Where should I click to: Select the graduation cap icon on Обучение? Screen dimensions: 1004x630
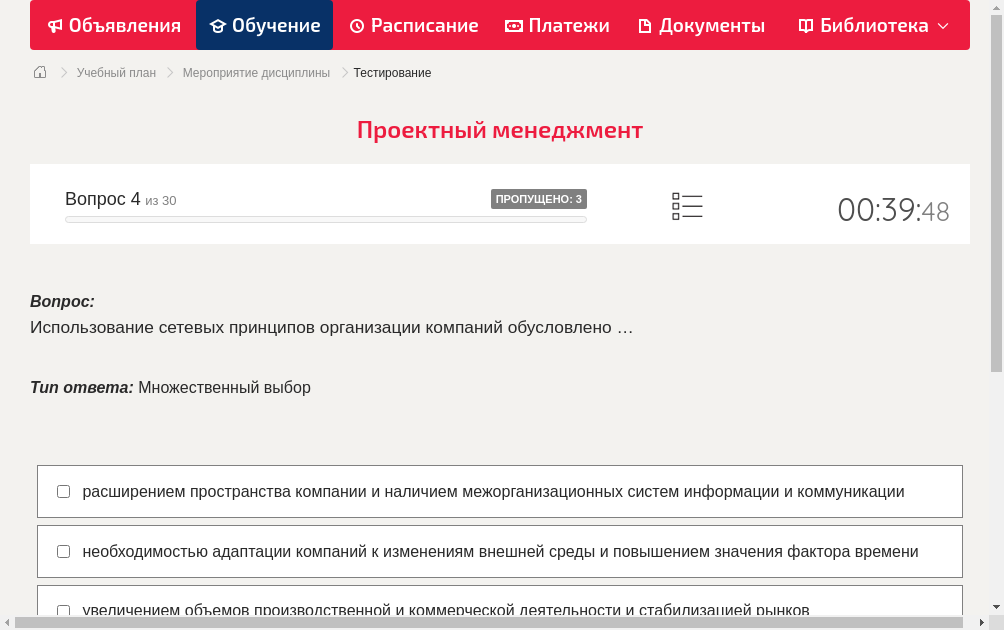tap(221, 25)
